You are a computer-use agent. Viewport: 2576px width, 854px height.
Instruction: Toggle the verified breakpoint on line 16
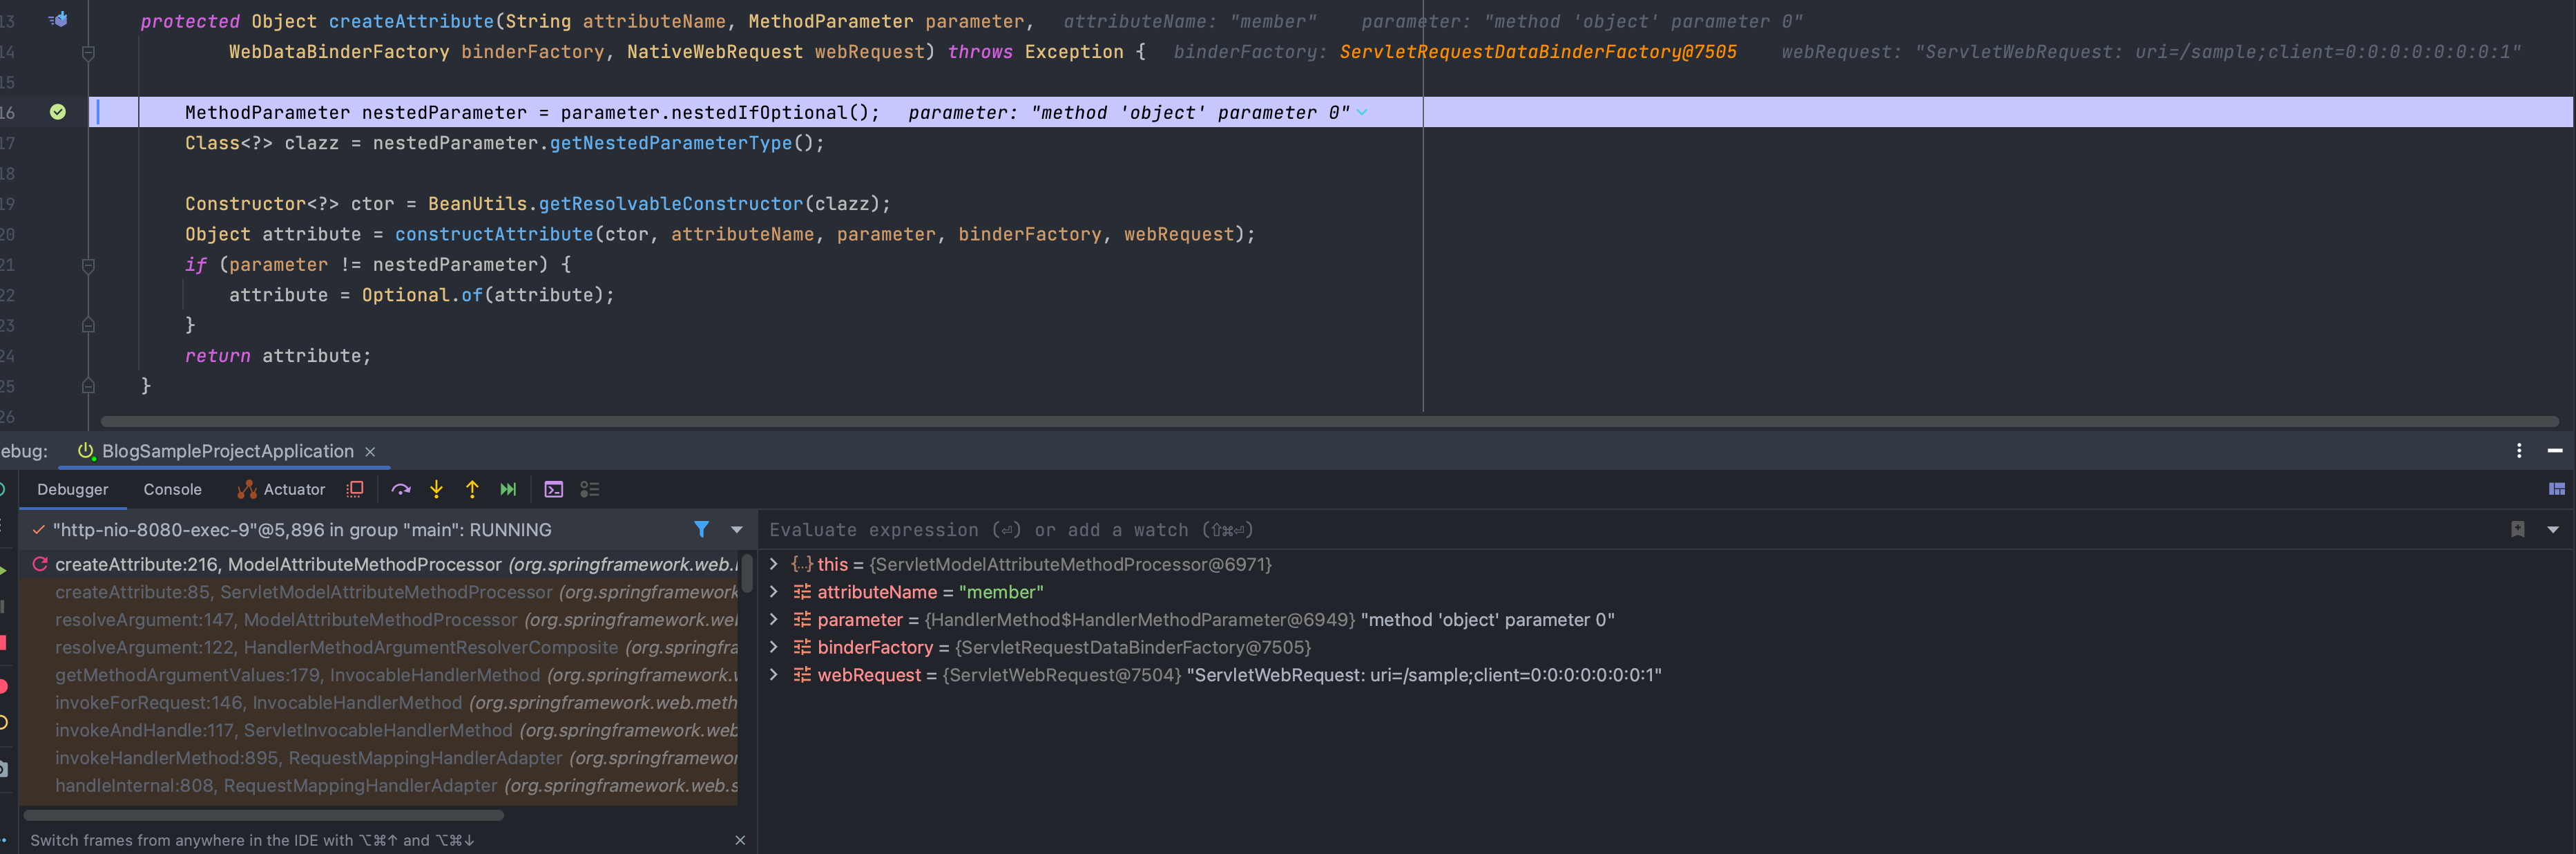coord(58,112)
